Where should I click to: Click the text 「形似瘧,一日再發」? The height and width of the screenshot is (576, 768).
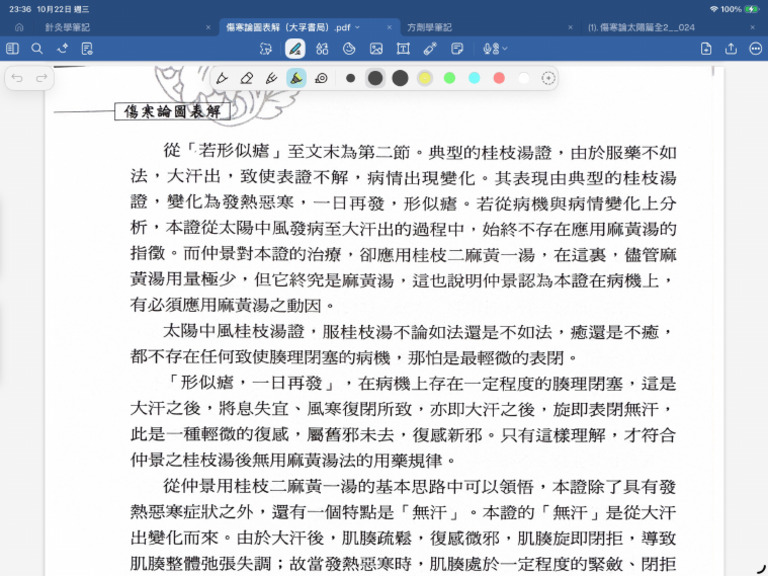250,383
